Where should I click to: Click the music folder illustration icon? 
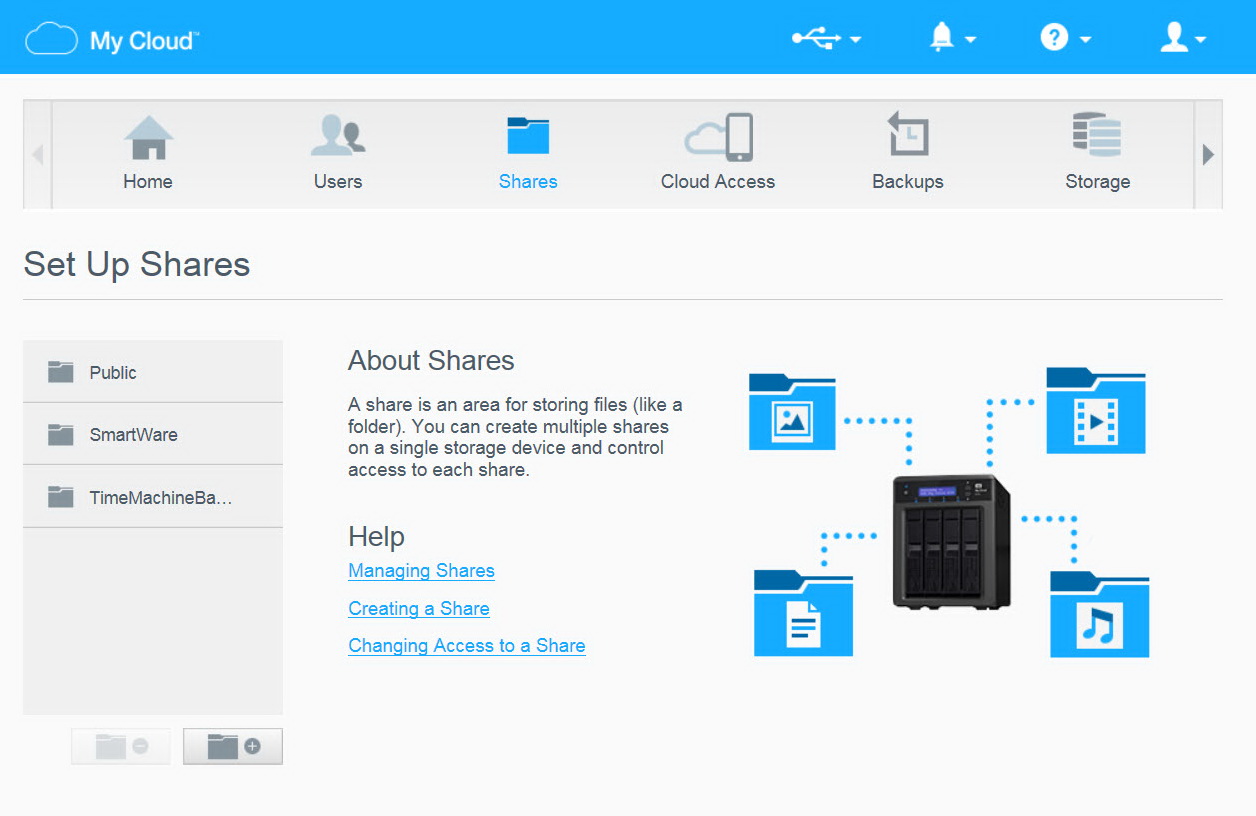(1099, 614)
